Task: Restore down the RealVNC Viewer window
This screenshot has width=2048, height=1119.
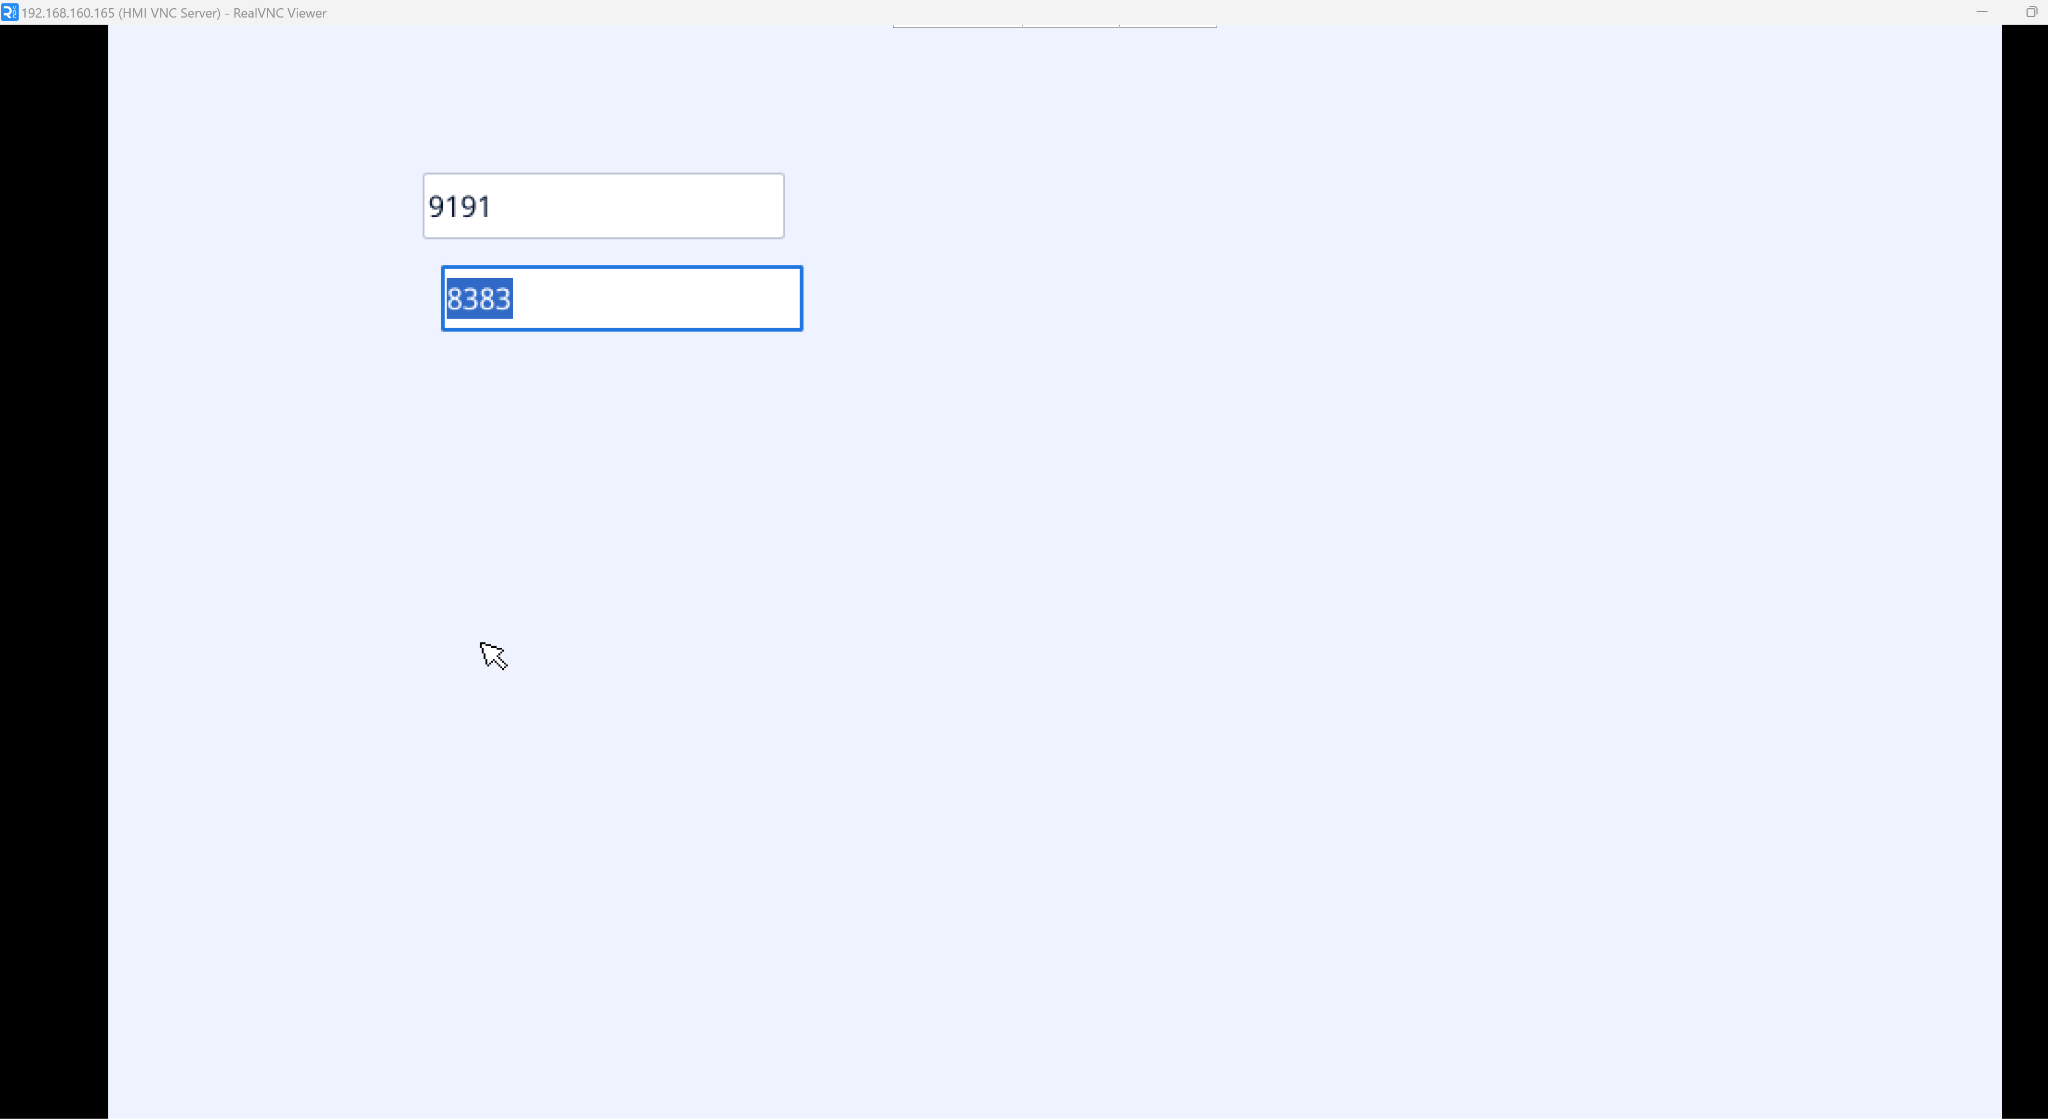Action: pyautogui.click(x=2031, y=12)
